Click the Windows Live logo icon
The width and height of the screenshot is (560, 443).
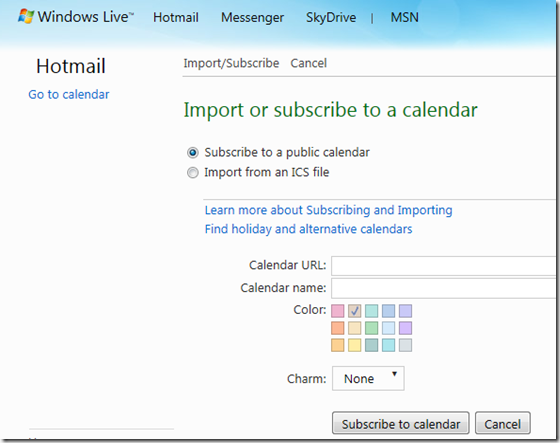coord(26,17)
